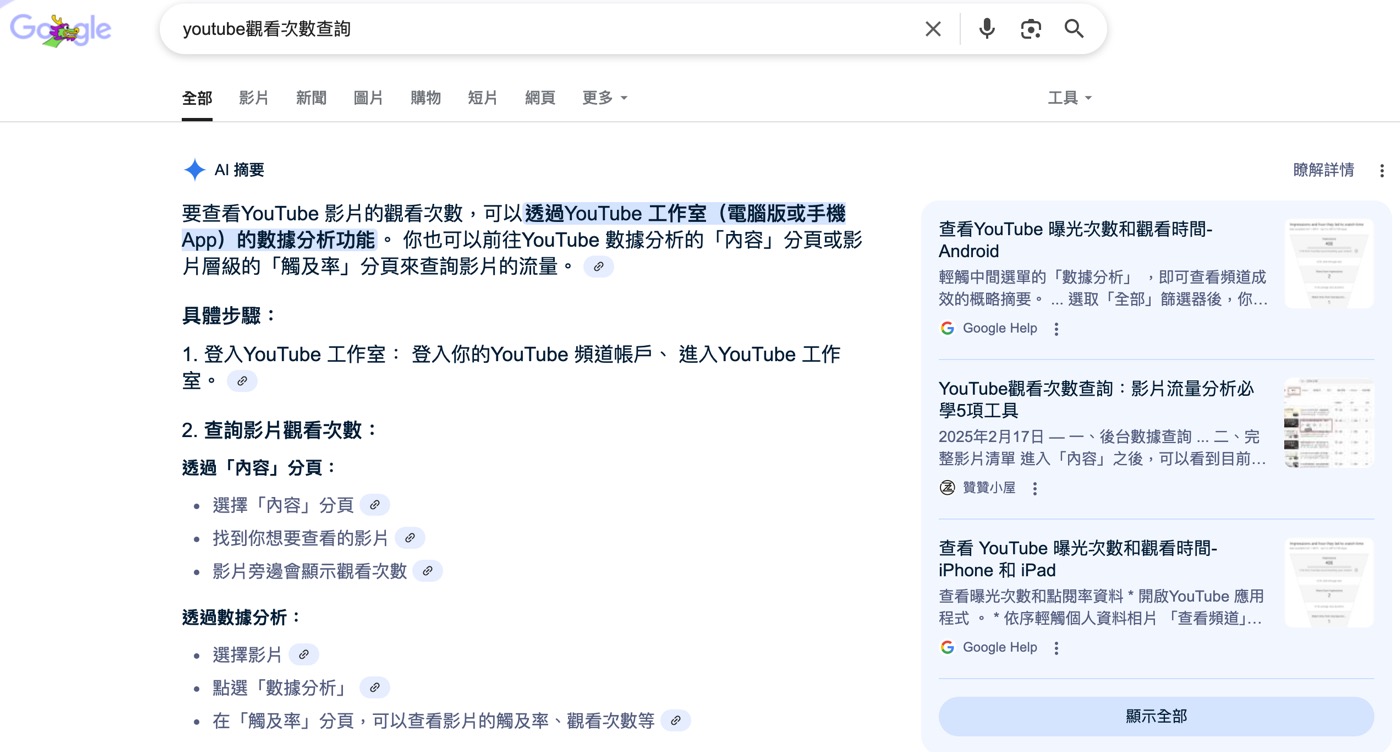Open link icon beside 選擇「內容」分頁
Viewport: 1400px width, 752px height.
[375, 505]
